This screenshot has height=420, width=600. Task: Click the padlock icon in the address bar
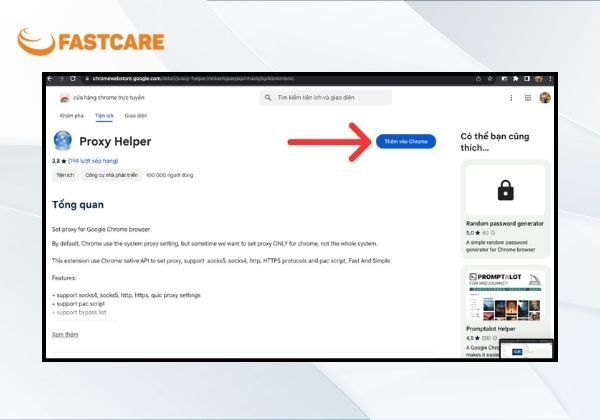pyautogui.click(x=87, y=78)
